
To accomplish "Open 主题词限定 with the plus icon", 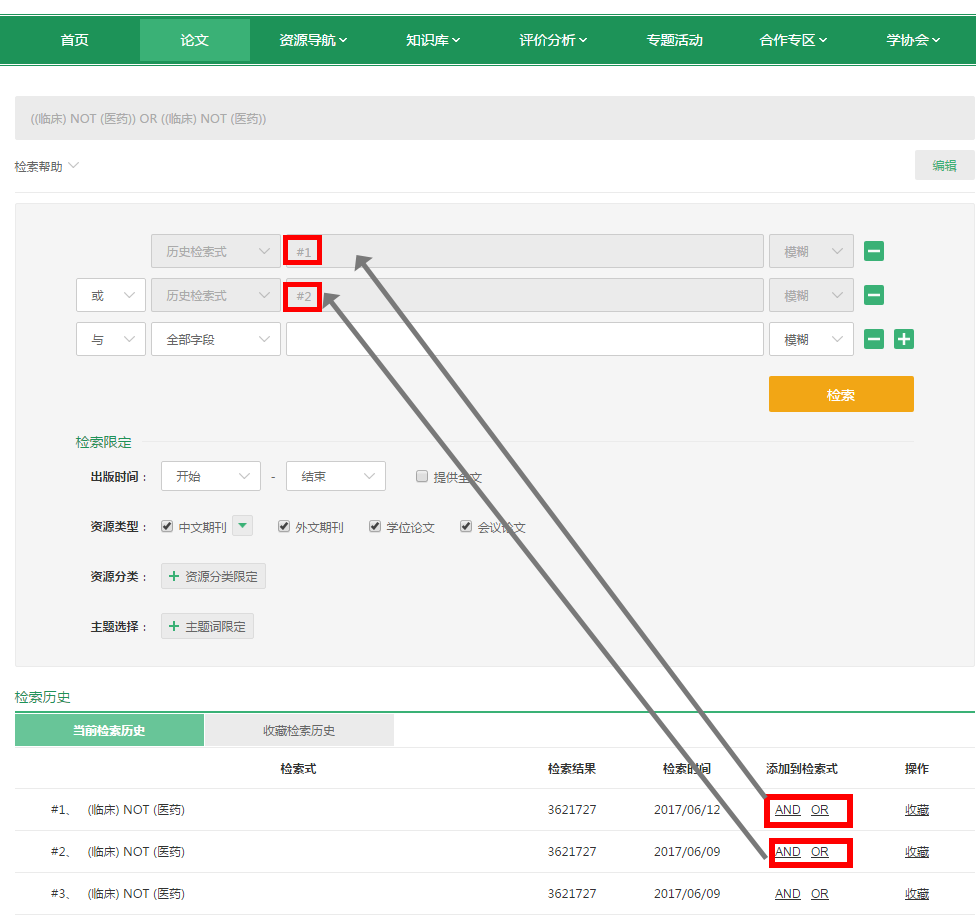I will point(207,627).
